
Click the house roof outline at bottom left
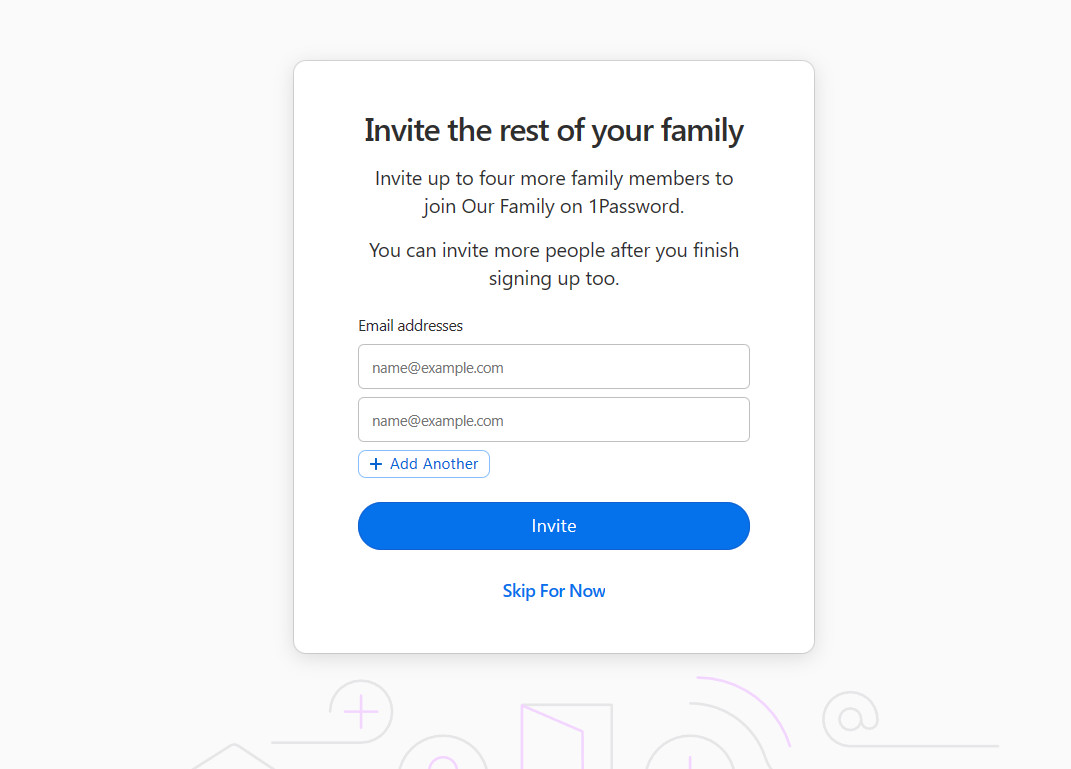[232, 752]
